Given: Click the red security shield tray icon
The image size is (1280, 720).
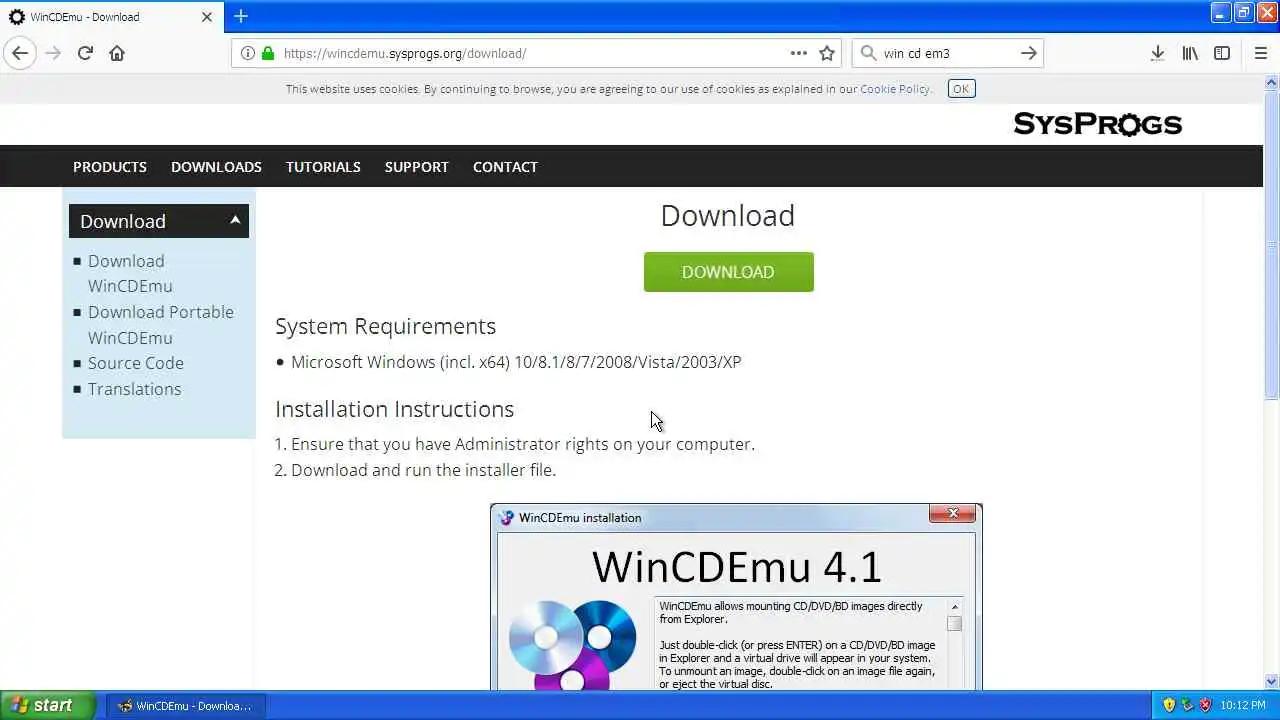Looking at the screenshot, I should (1204, 705).
